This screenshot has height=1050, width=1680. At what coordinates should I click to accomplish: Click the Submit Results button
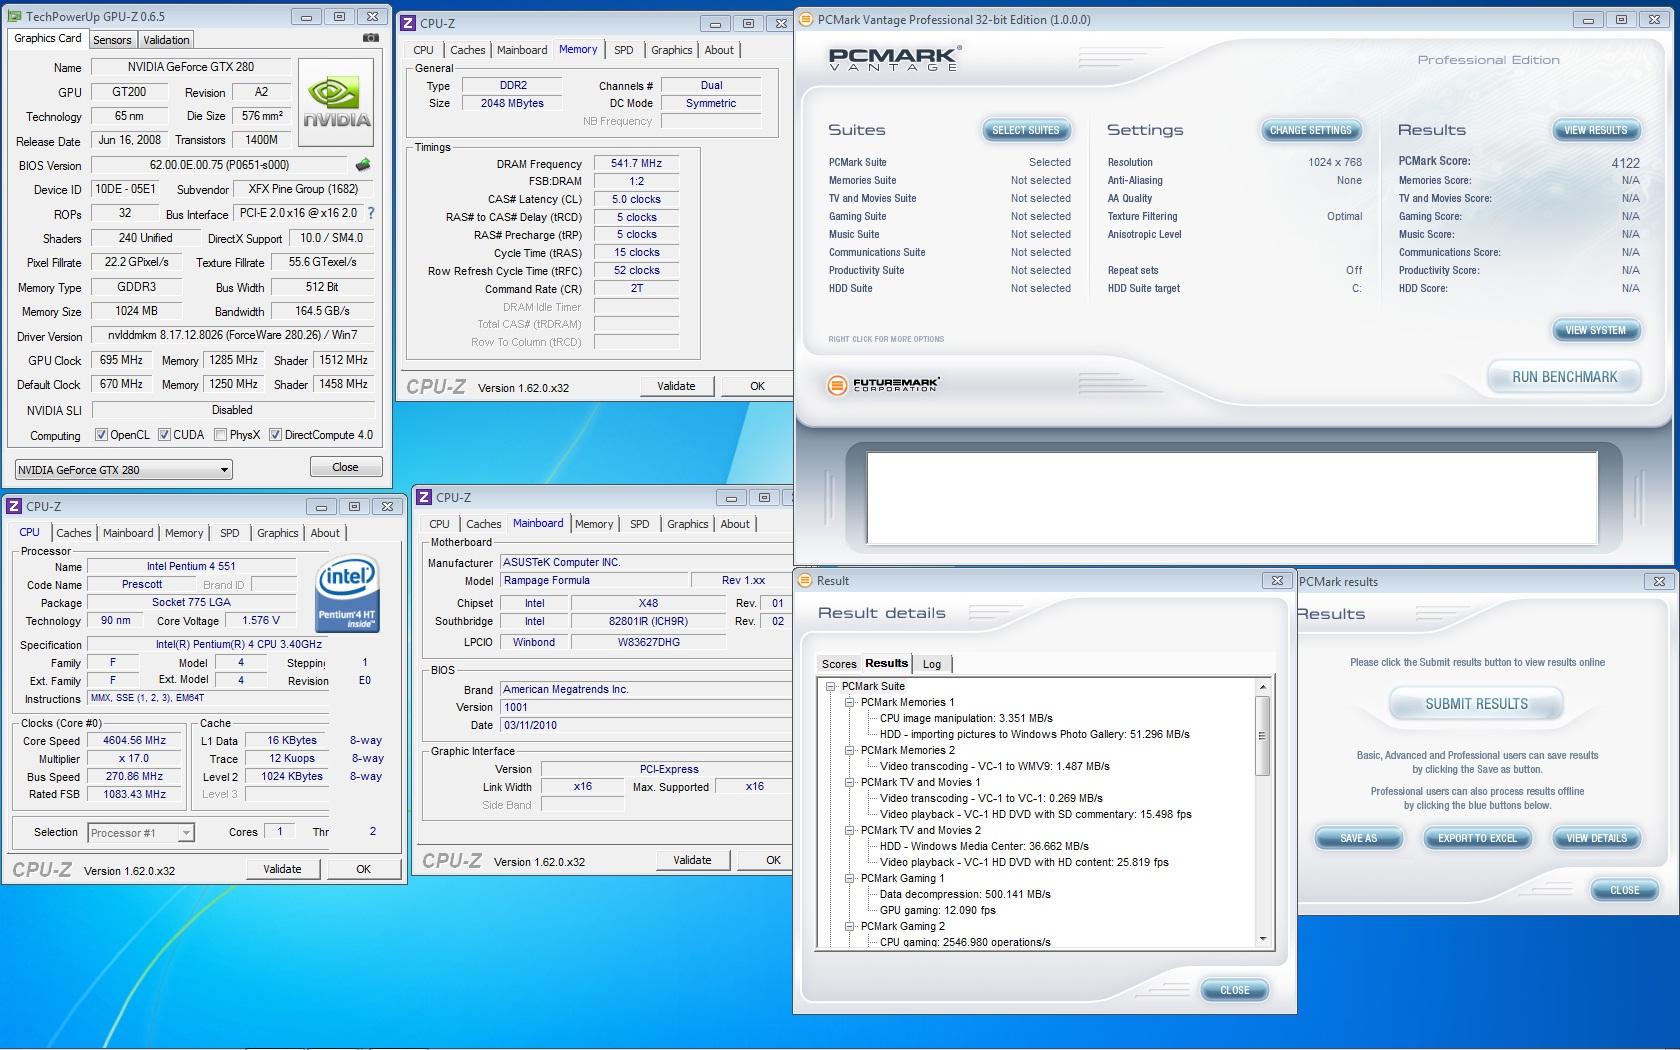(x=1476, y=704)
